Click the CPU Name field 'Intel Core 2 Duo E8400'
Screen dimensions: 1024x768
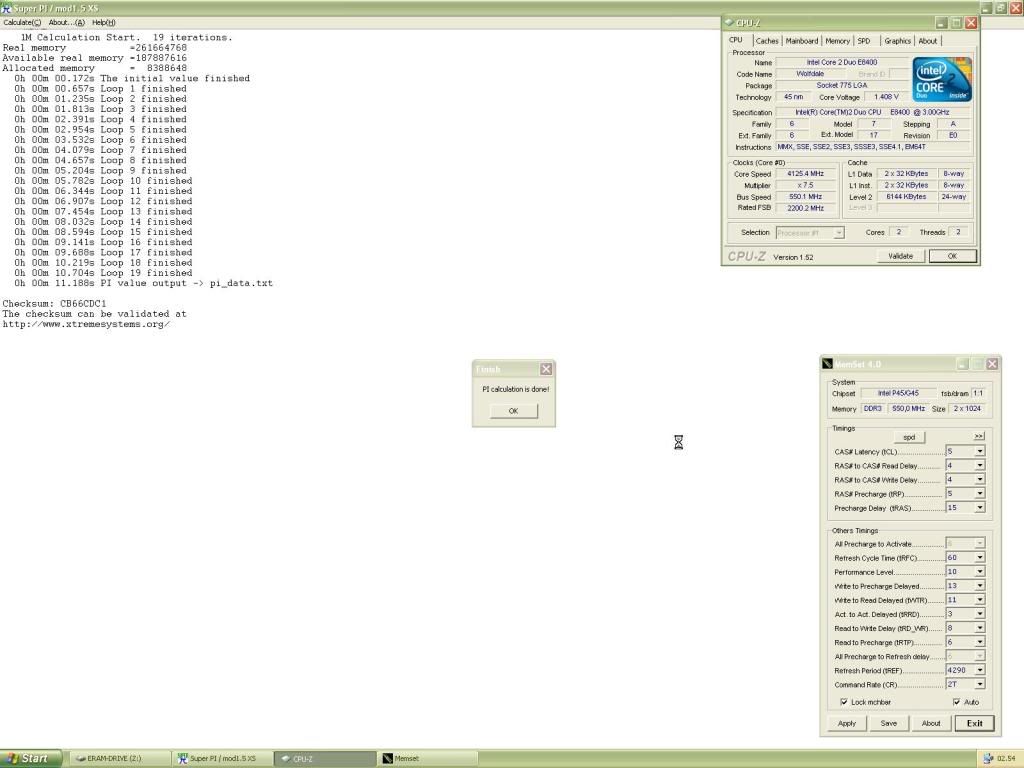pyautogui.click(x=842, y=62)
